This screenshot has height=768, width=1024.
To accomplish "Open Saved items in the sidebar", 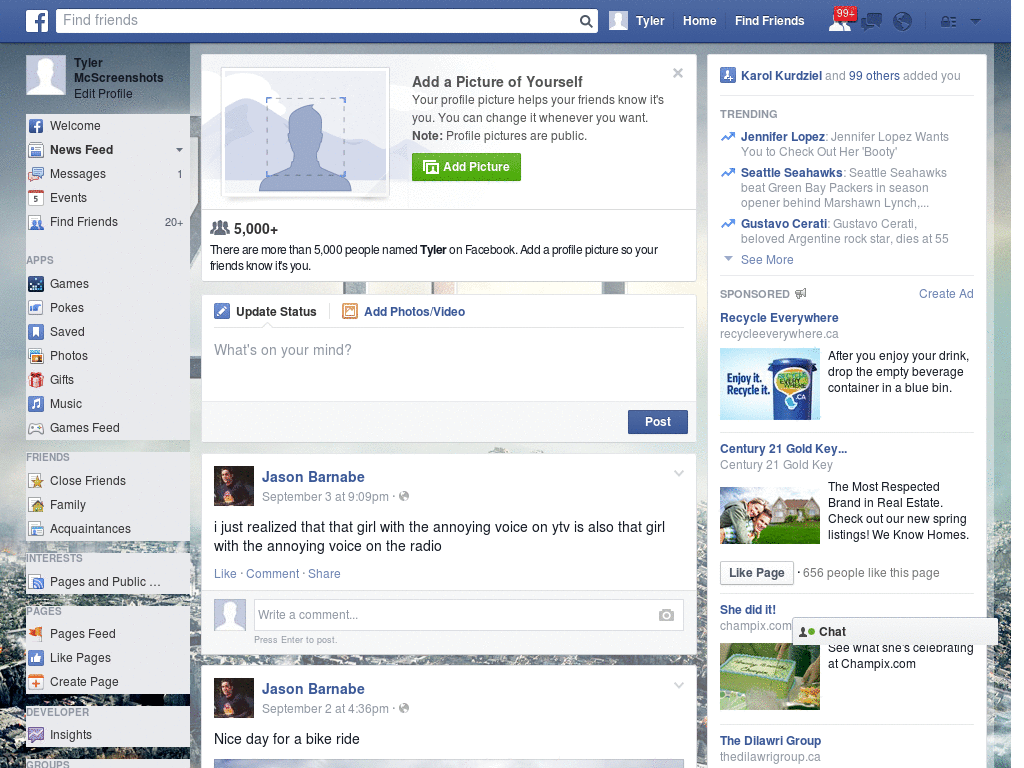I will 68,331.
